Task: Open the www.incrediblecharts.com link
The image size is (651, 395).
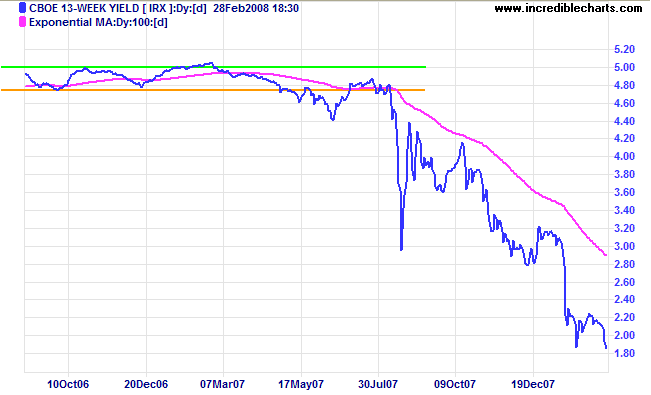Action: (568, 8)
